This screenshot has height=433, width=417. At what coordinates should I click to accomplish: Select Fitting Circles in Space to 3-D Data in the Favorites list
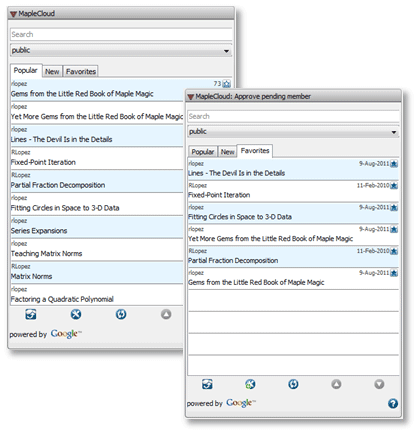click(x=293, y=213)
